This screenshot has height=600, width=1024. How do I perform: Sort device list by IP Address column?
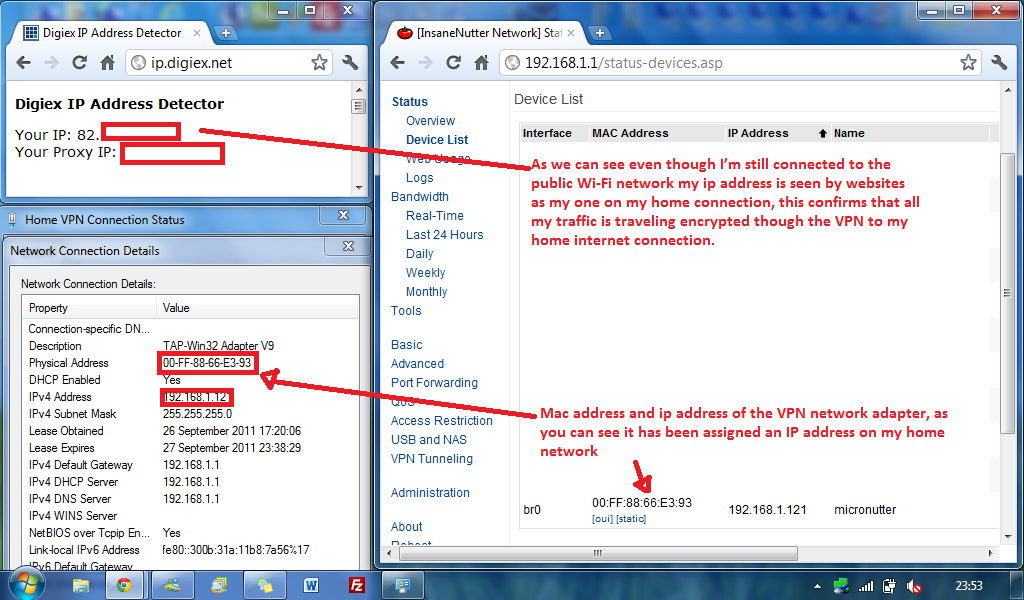(777, 133)
